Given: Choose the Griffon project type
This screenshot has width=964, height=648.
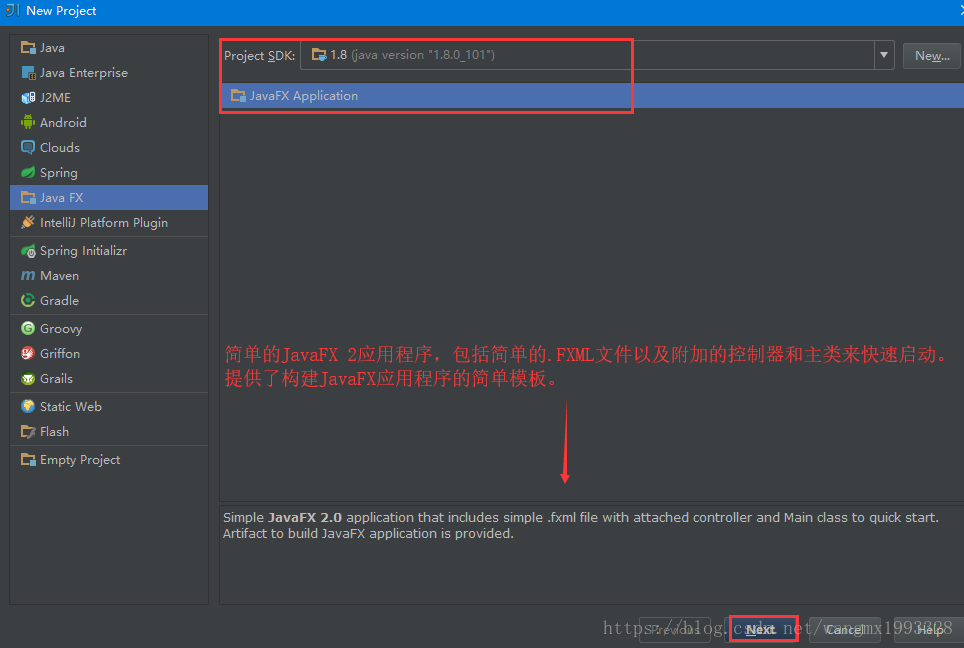Looking at the screenshot, I should tap(109, 354).
